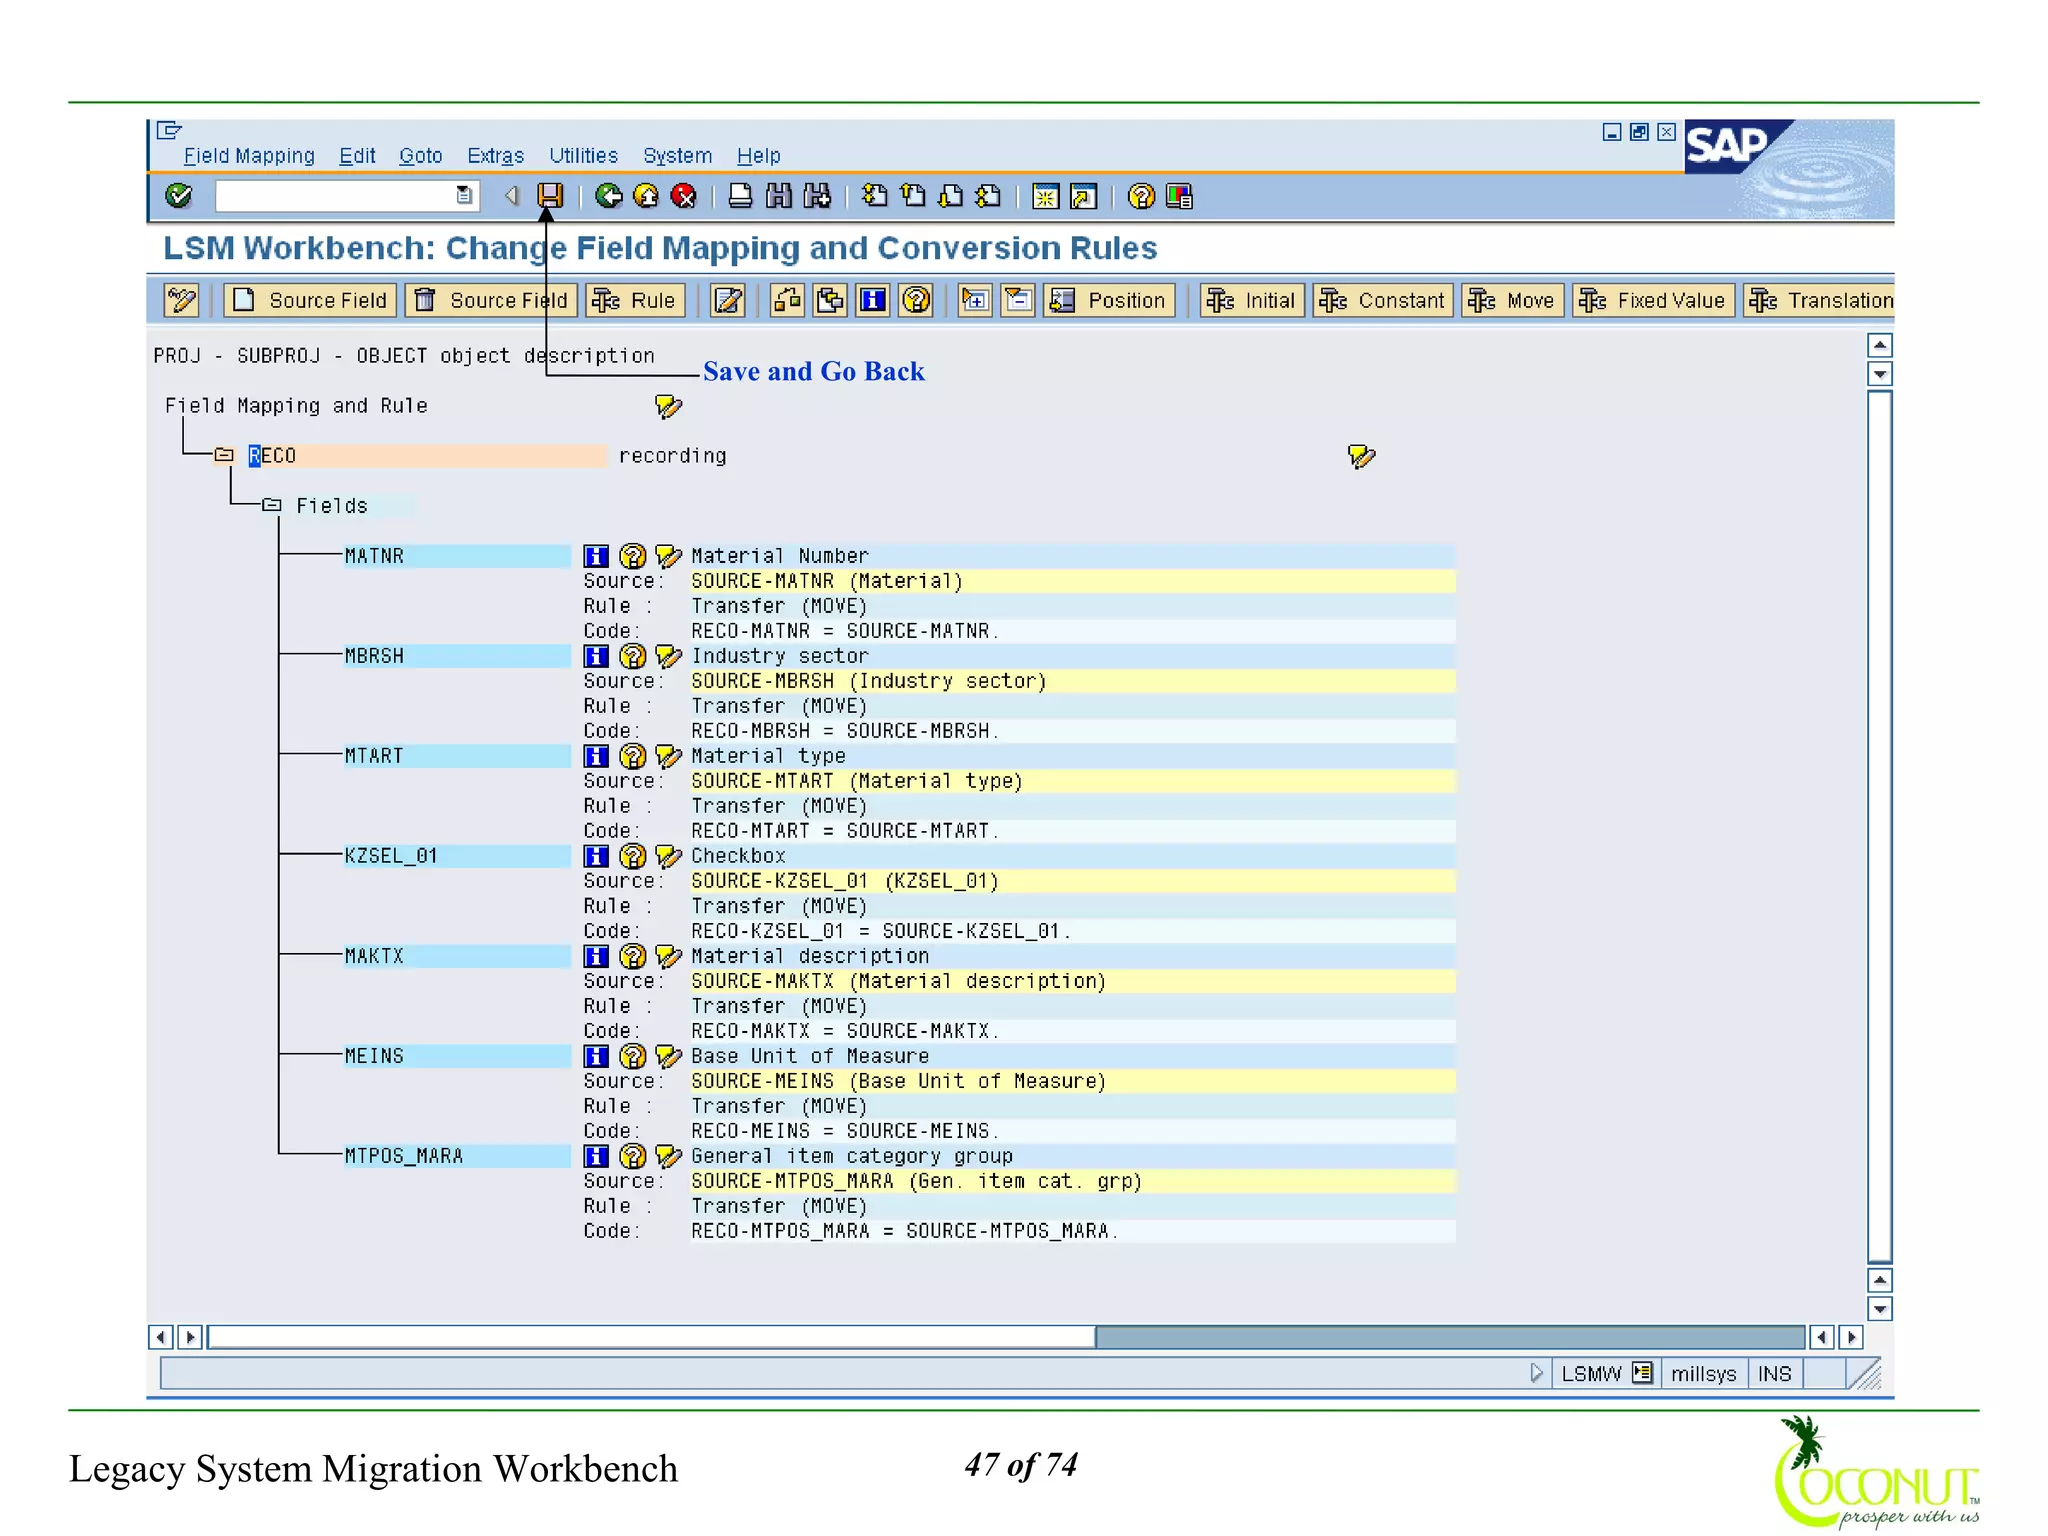Viewport: 2048px width, 1536px height.
Task: Open the Edit menu
Action: [357, 156]
